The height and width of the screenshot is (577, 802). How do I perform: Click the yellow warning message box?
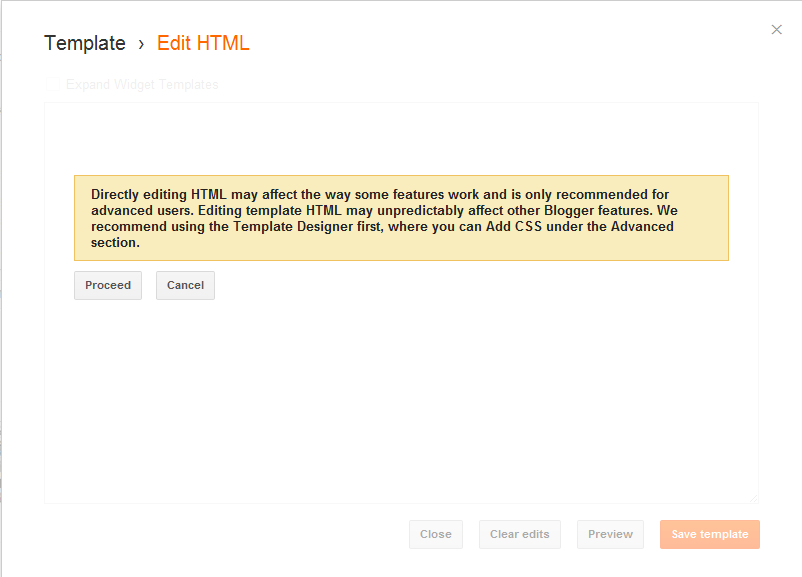pos(402,218)
